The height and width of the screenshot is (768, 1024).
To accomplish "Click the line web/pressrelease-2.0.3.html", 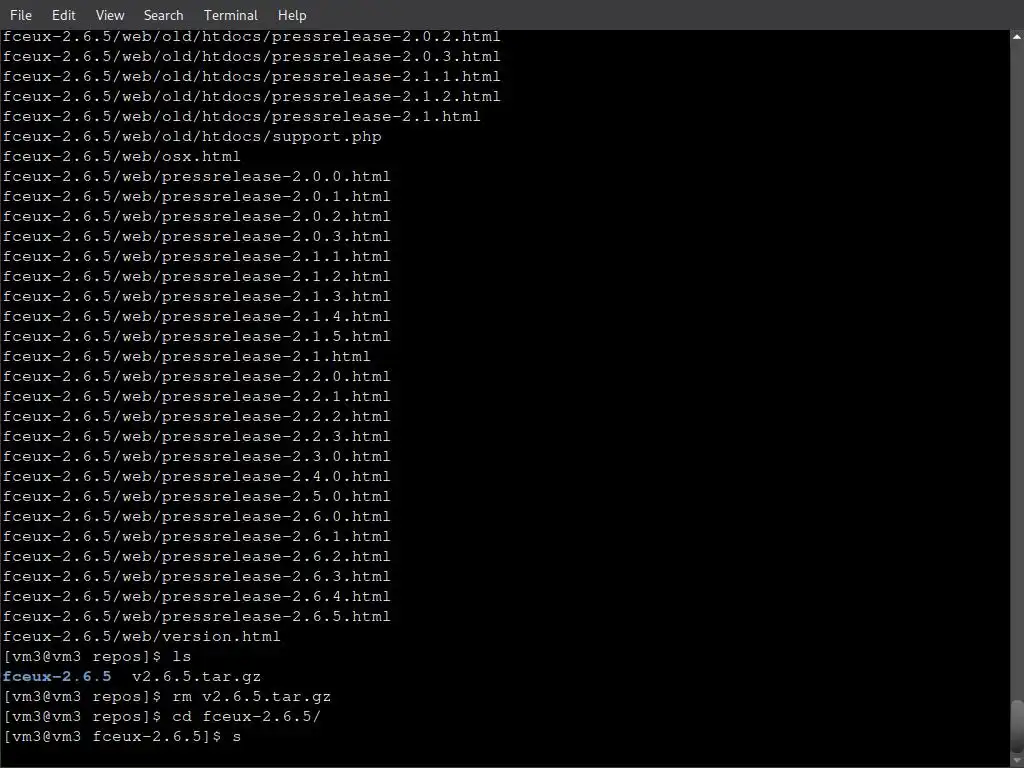I will point(197,236).
